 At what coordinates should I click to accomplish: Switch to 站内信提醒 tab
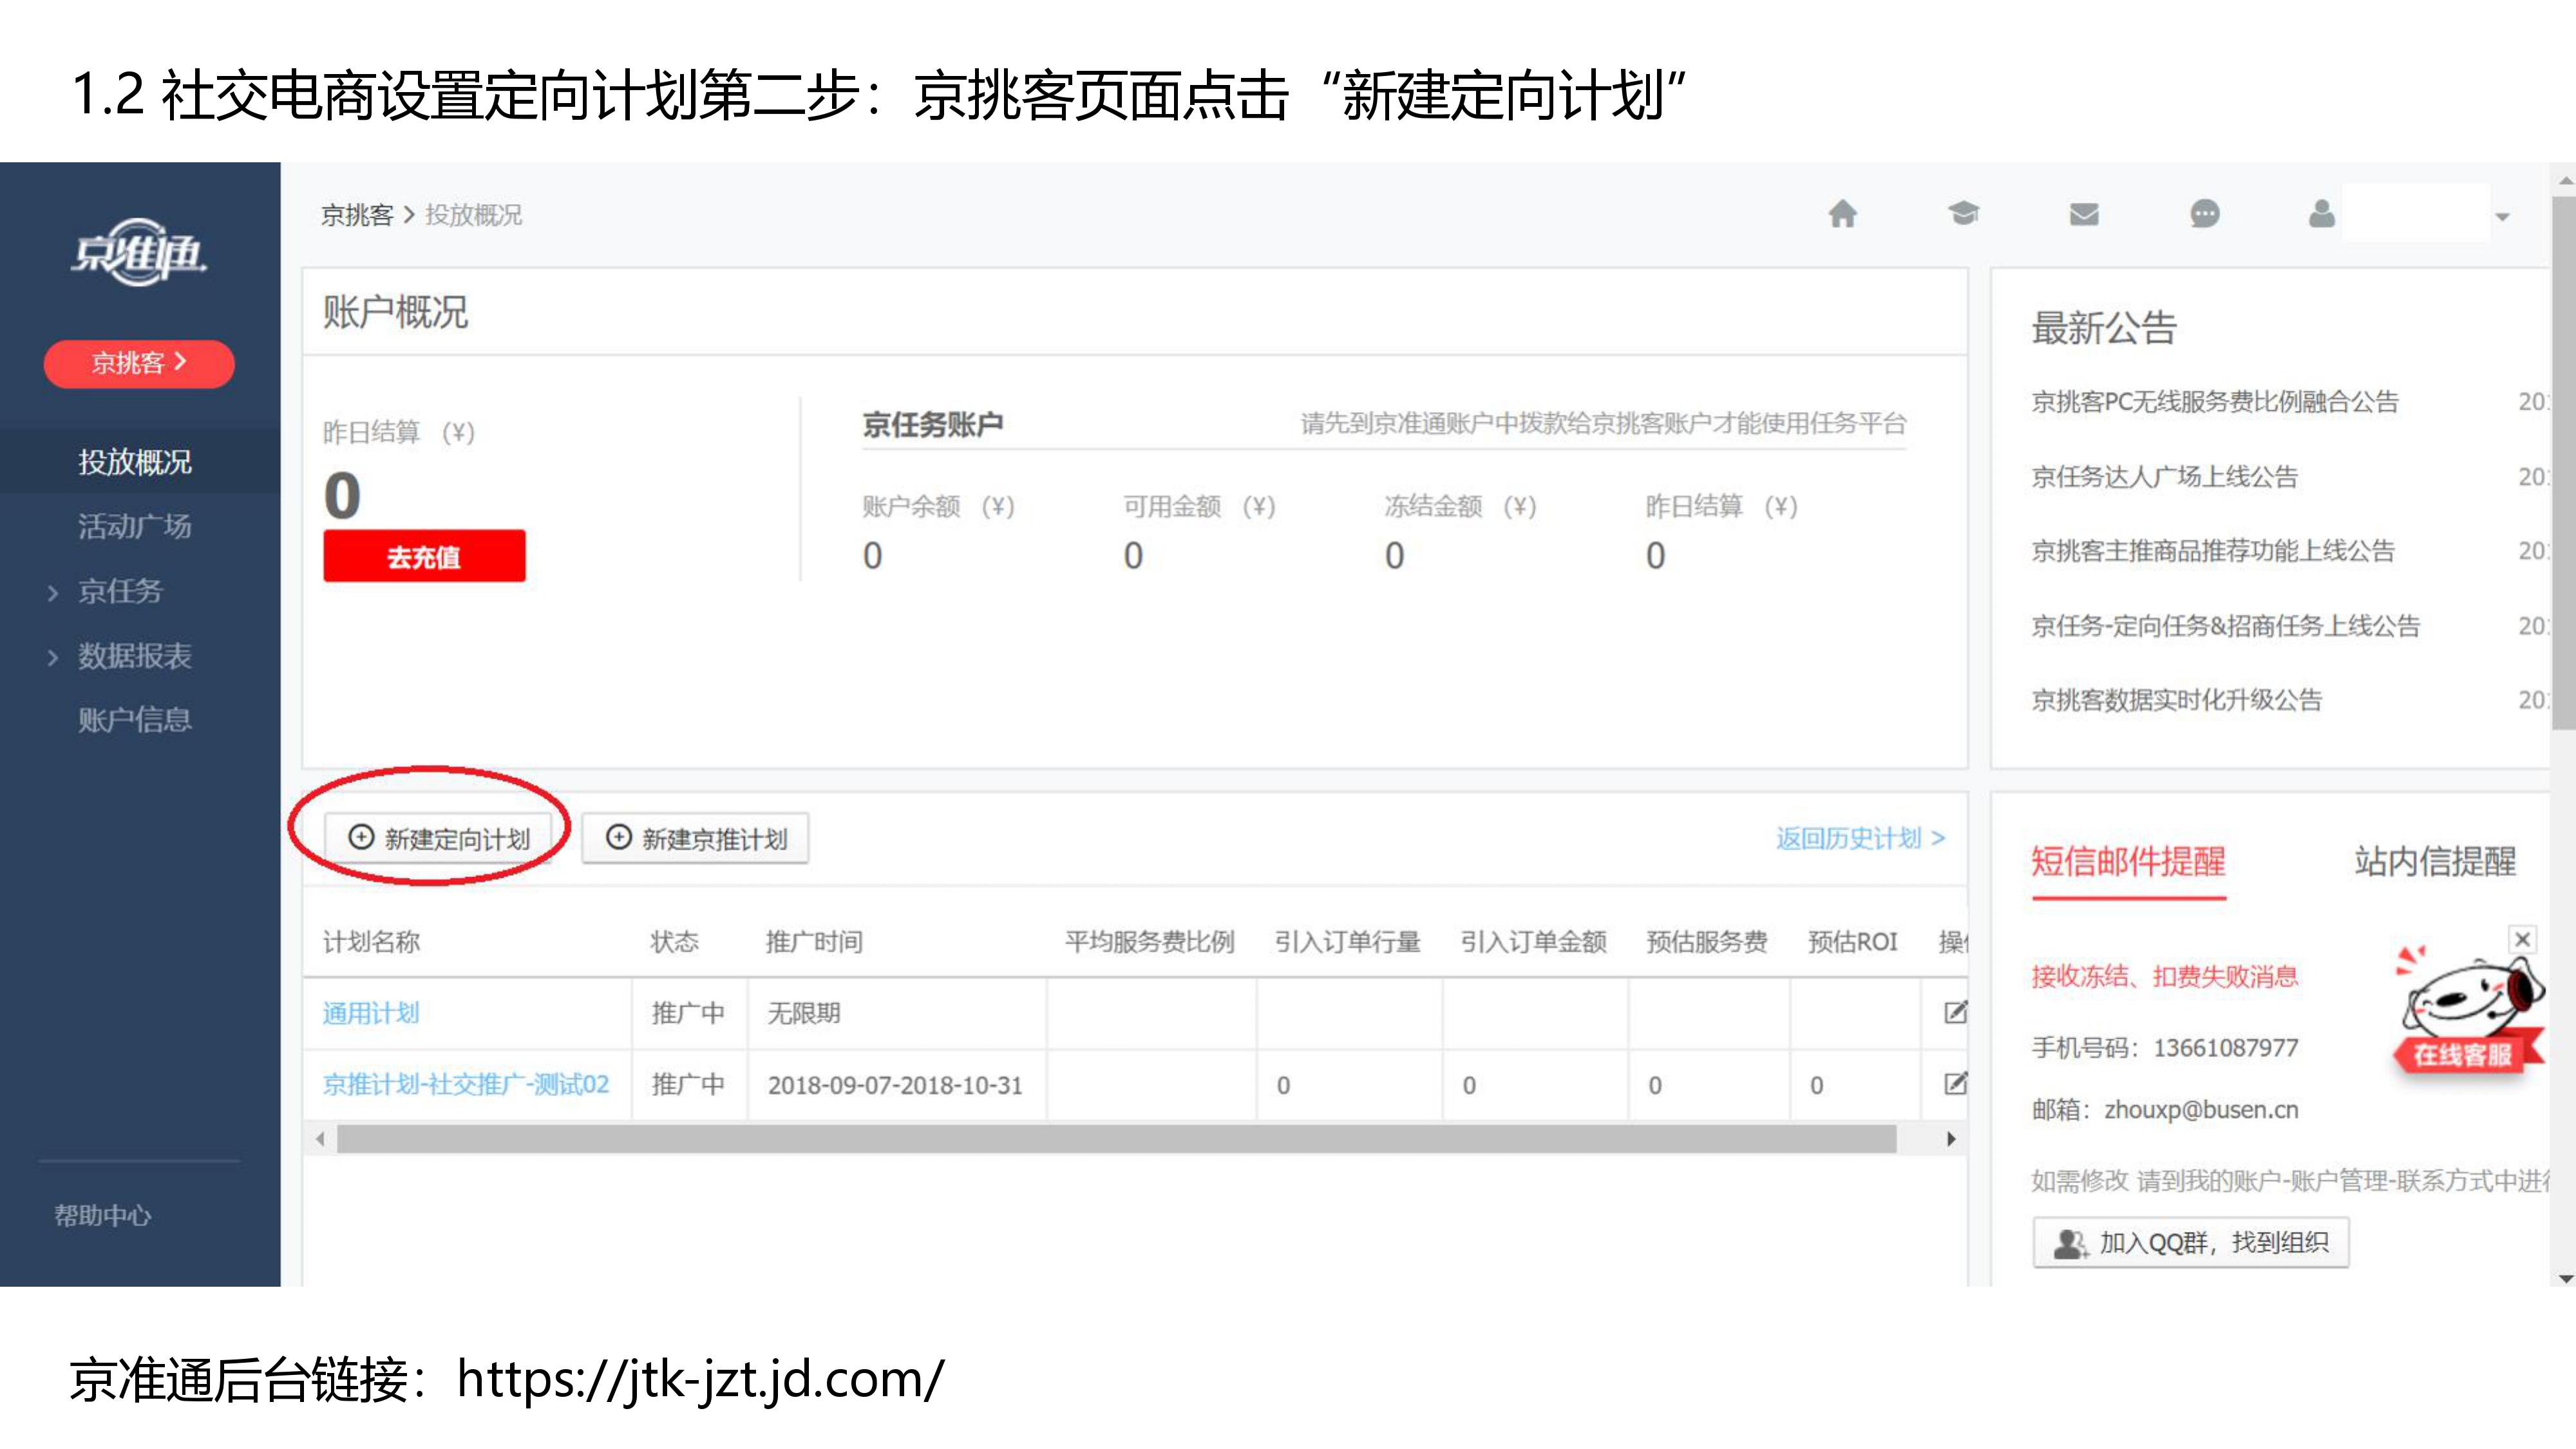[2434, 861]
